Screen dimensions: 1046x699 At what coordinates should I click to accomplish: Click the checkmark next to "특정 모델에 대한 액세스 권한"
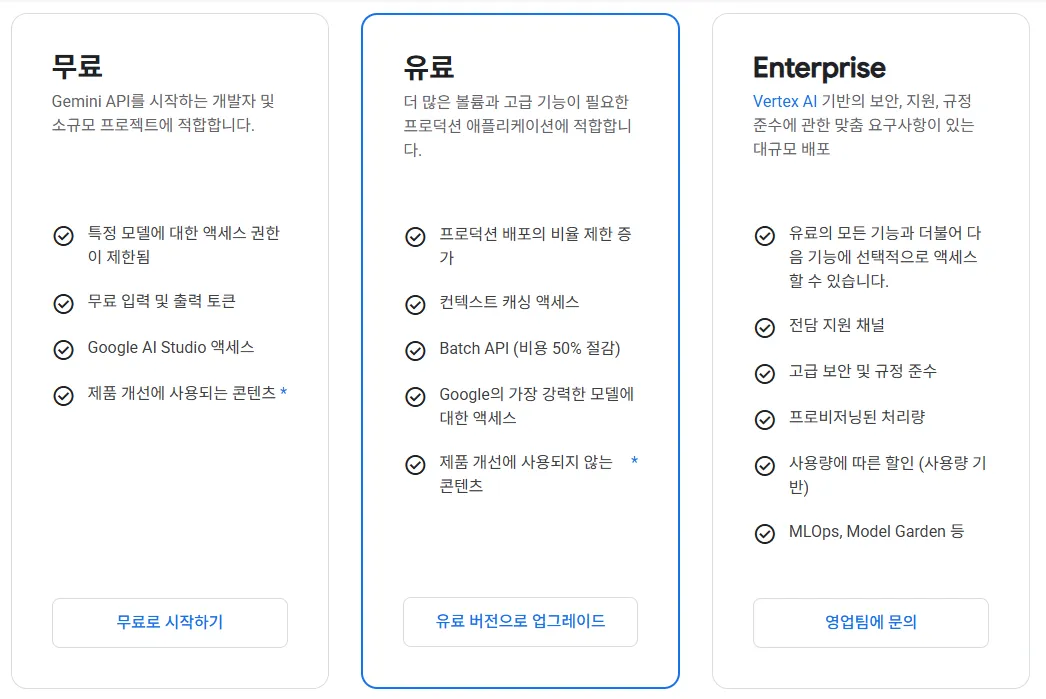pos(61,237)
